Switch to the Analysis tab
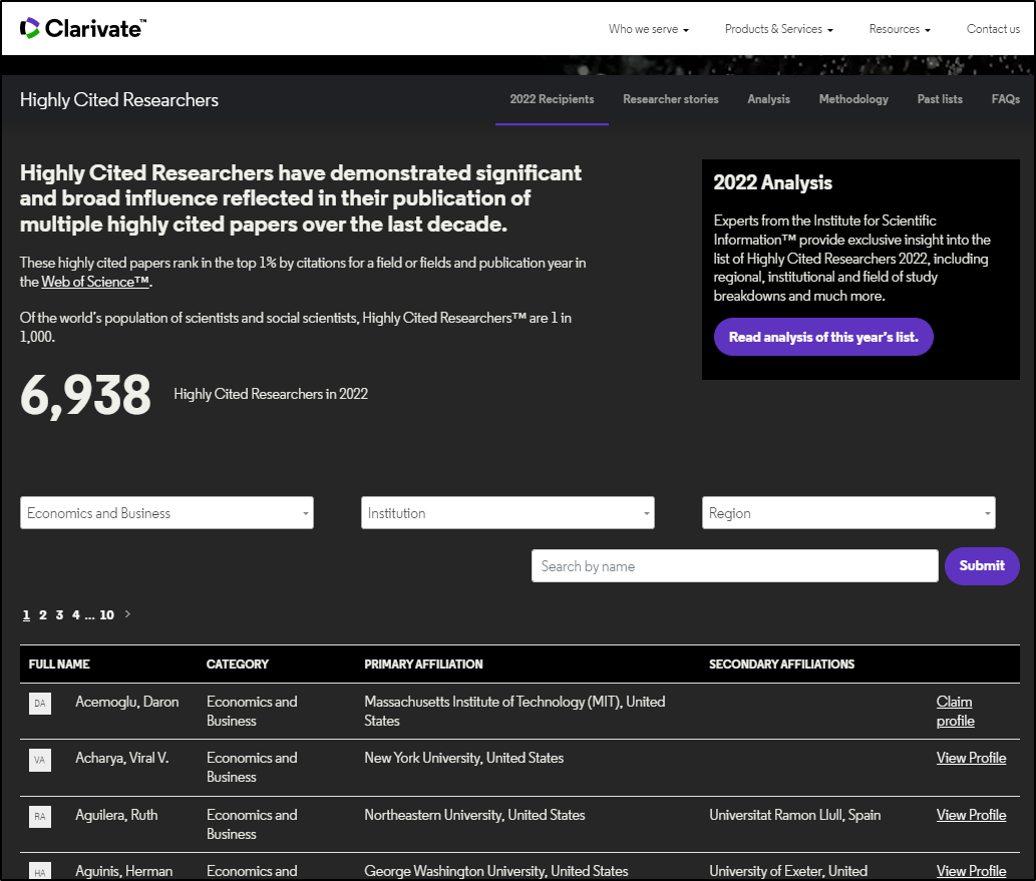1036x881 pixels. (768, 99)
